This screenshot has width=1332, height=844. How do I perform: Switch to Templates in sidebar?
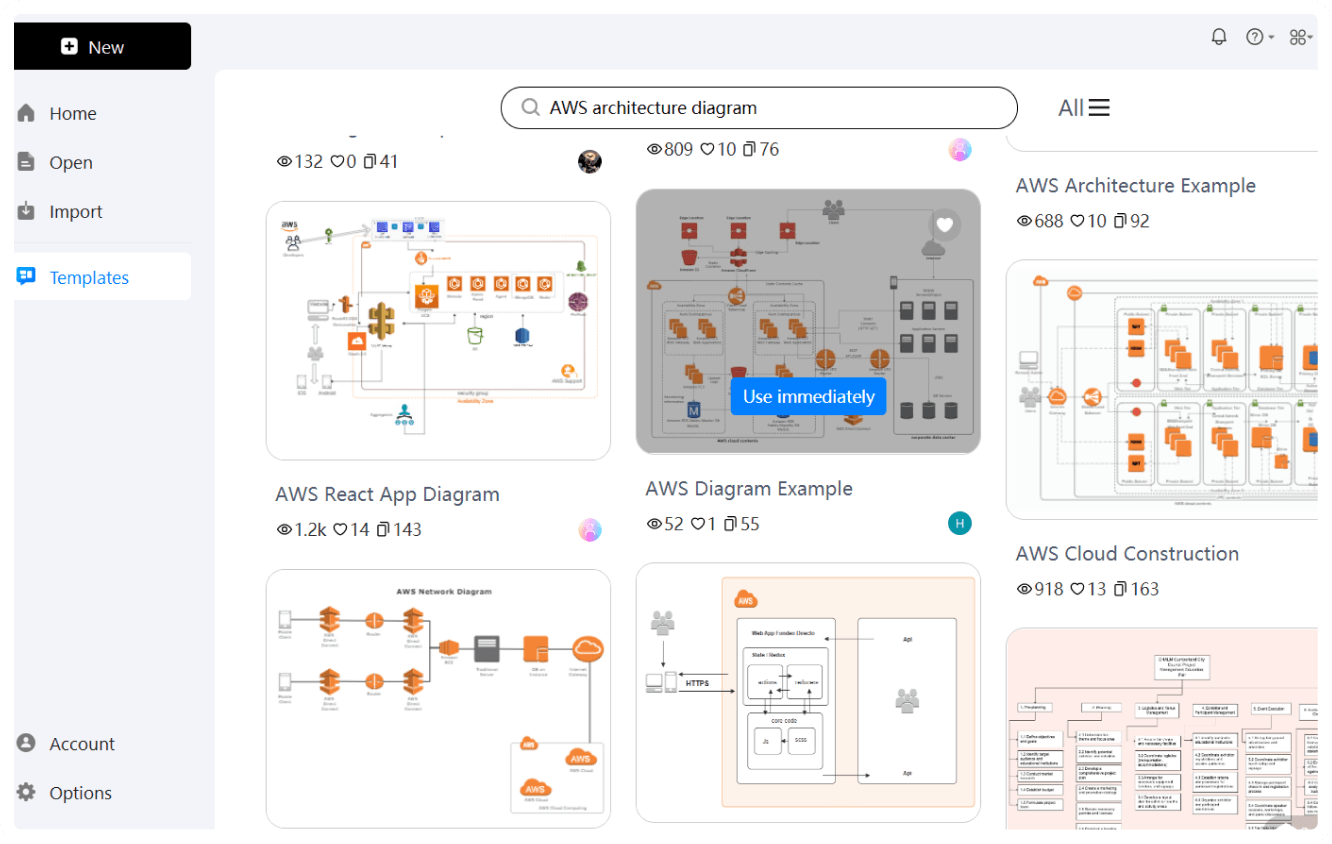pos(102,277)
